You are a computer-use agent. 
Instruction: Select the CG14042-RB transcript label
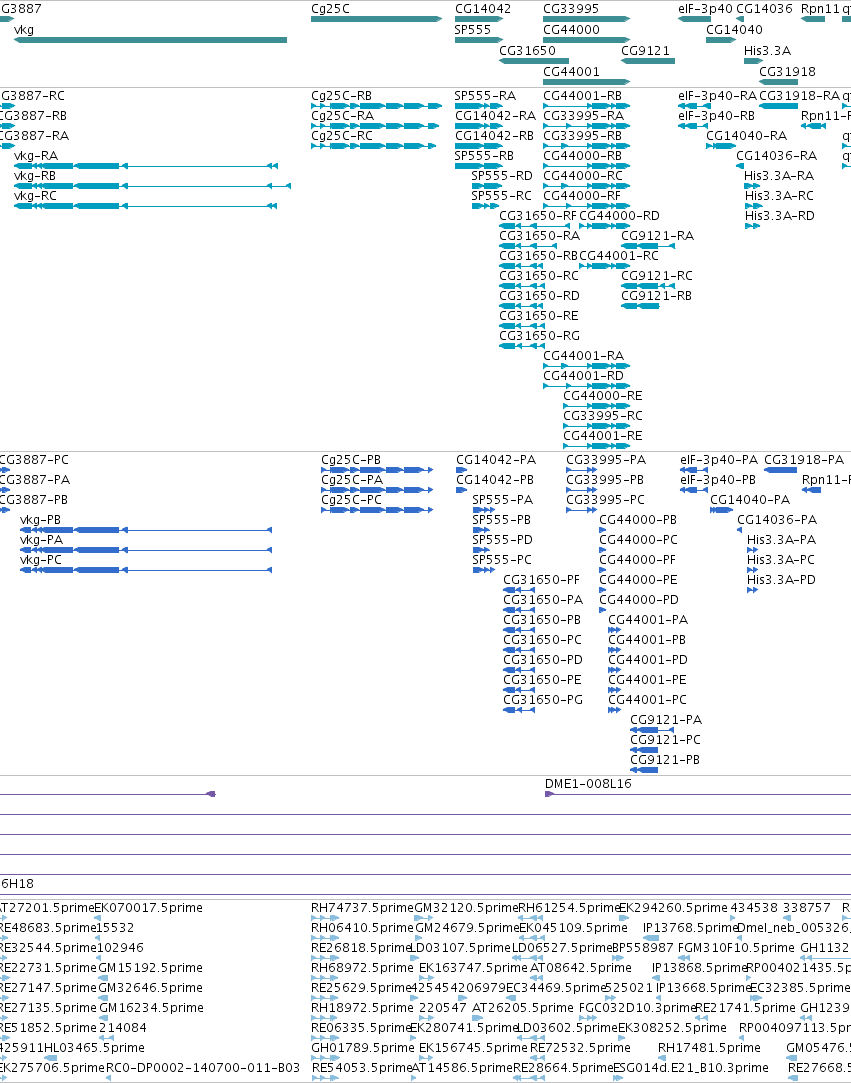tap(495, 135)
